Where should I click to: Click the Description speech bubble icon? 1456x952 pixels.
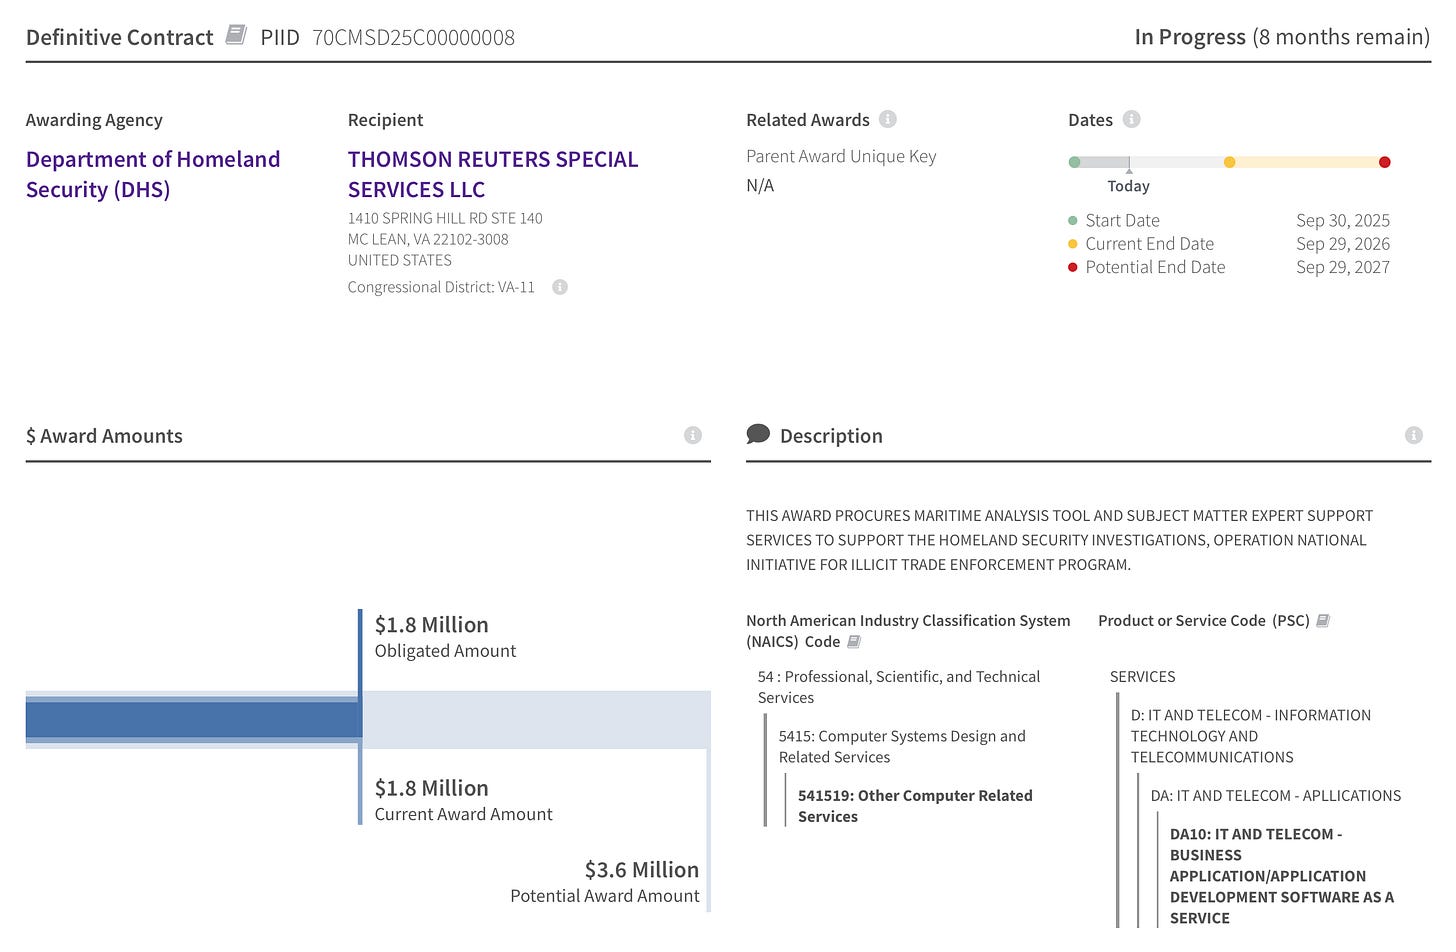click(x=758, y=434)
